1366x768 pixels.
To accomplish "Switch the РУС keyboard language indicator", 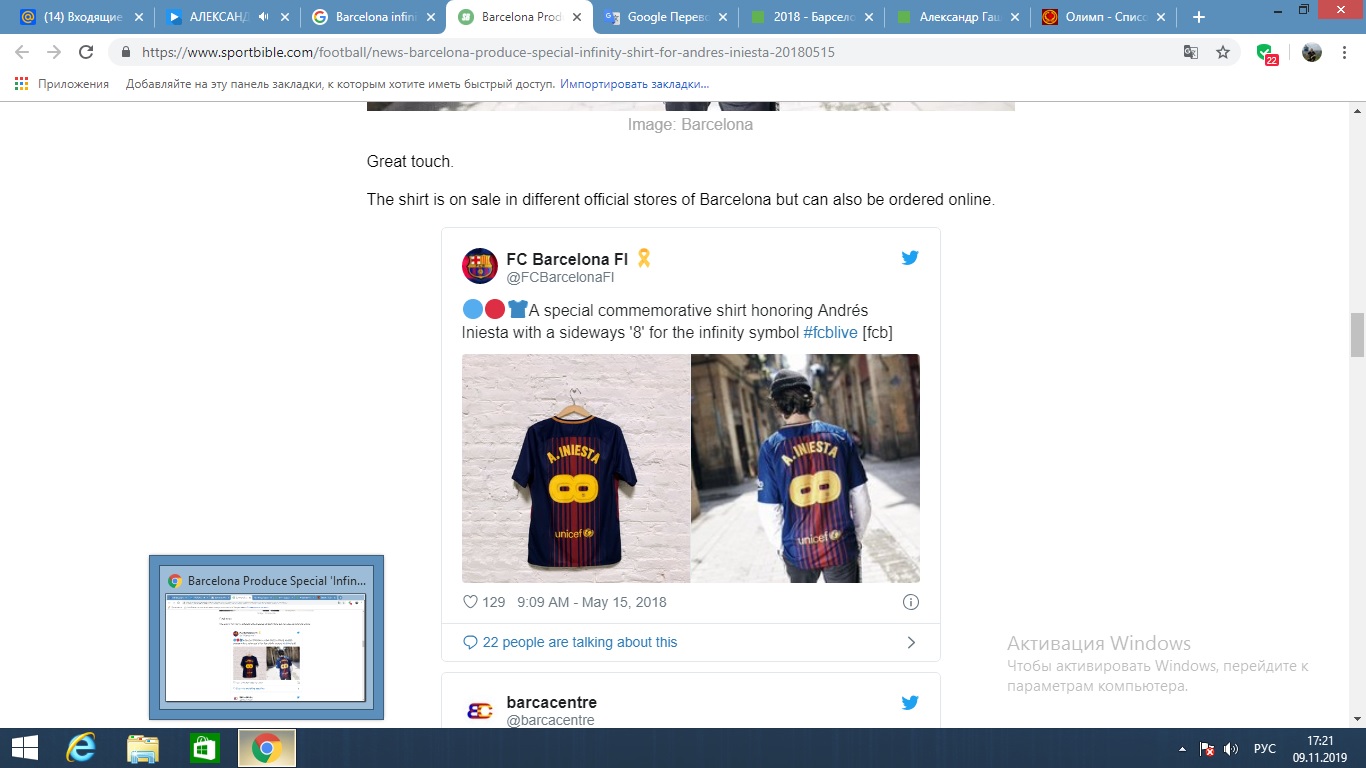I will pos(1265,749).
